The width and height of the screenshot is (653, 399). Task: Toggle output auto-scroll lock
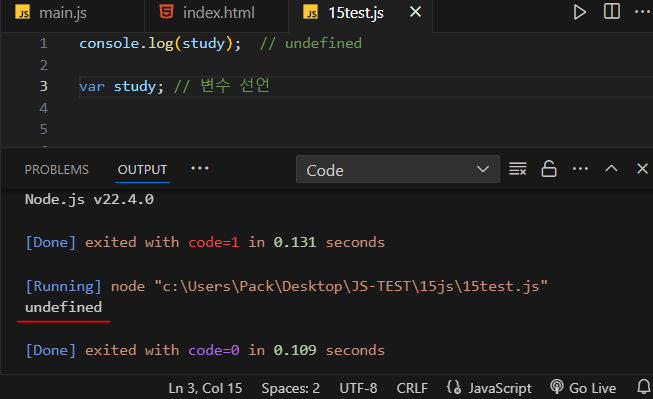[x=549, y=169]
